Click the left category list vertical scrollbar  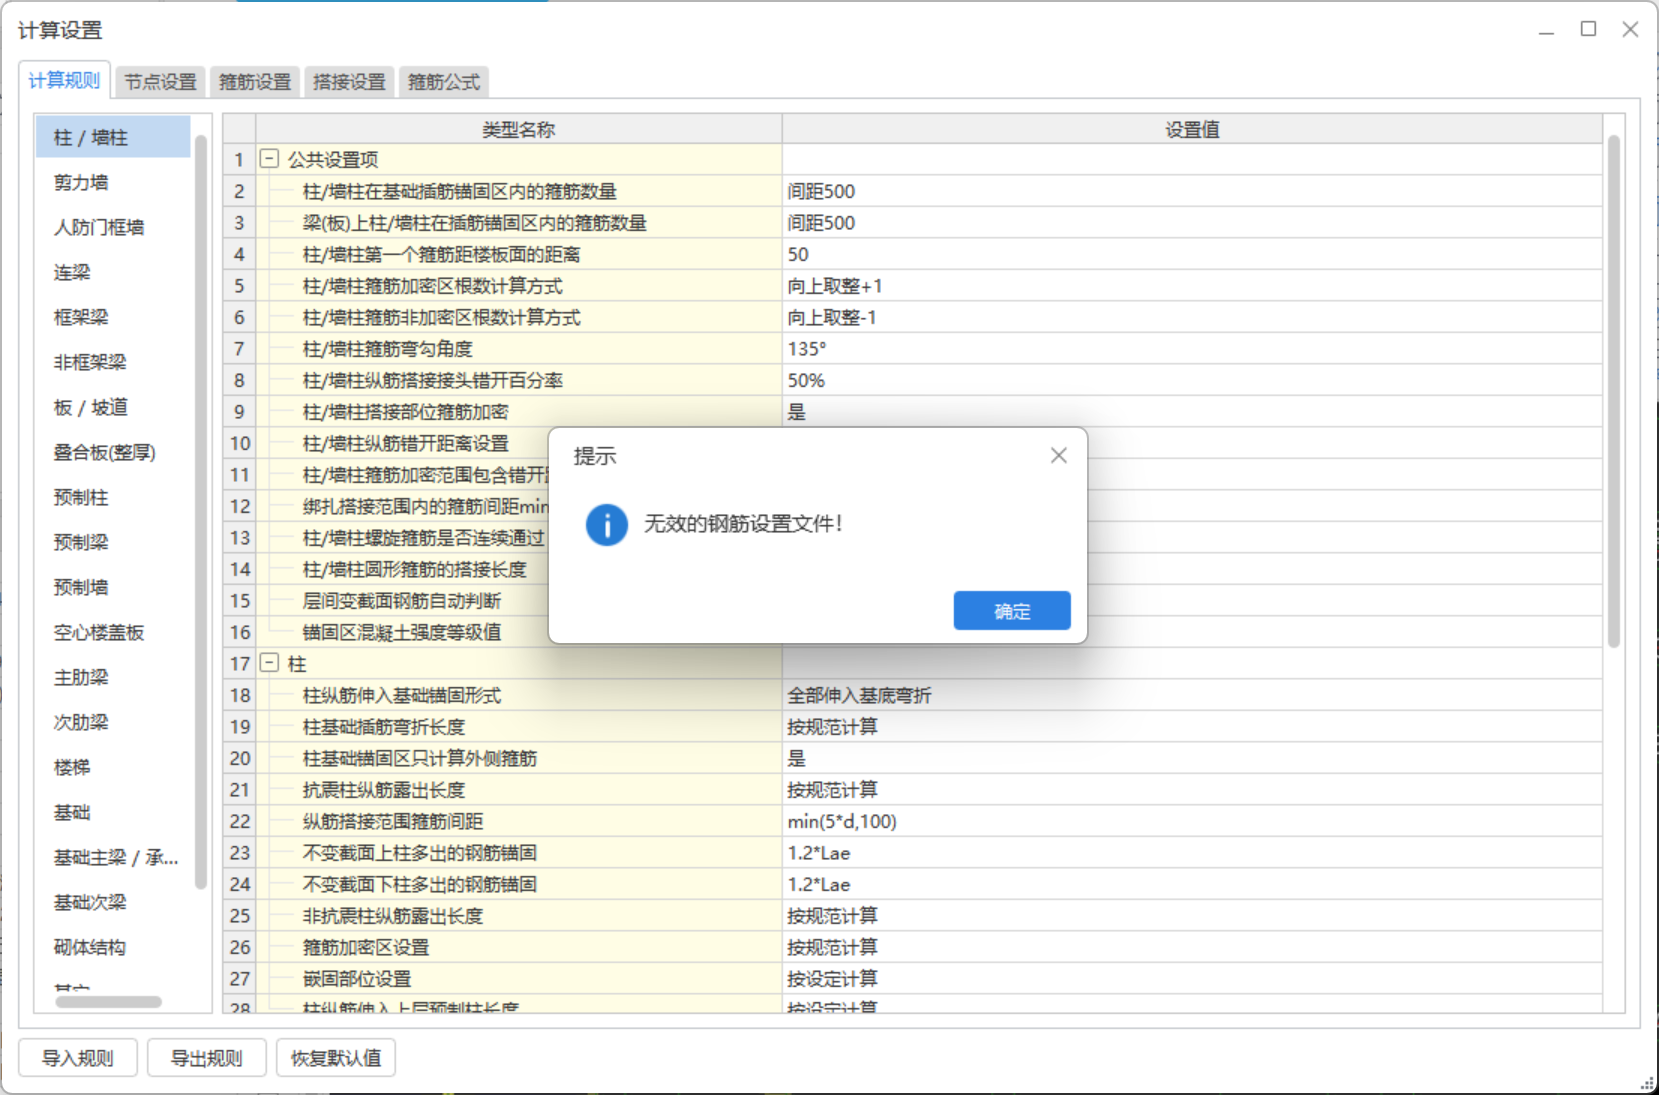(x=200, y=512)
